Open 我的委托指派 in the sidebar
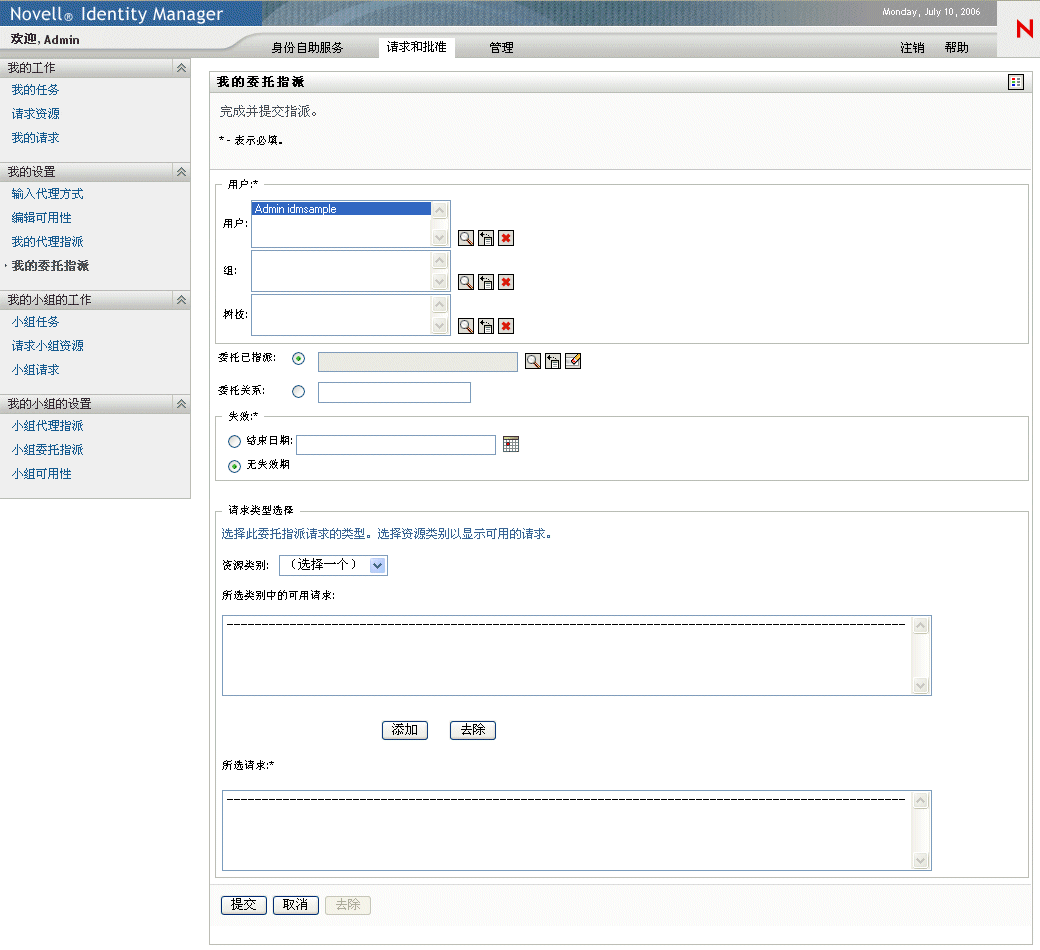This screenshot has width=1040, height=950. point(50,265)
